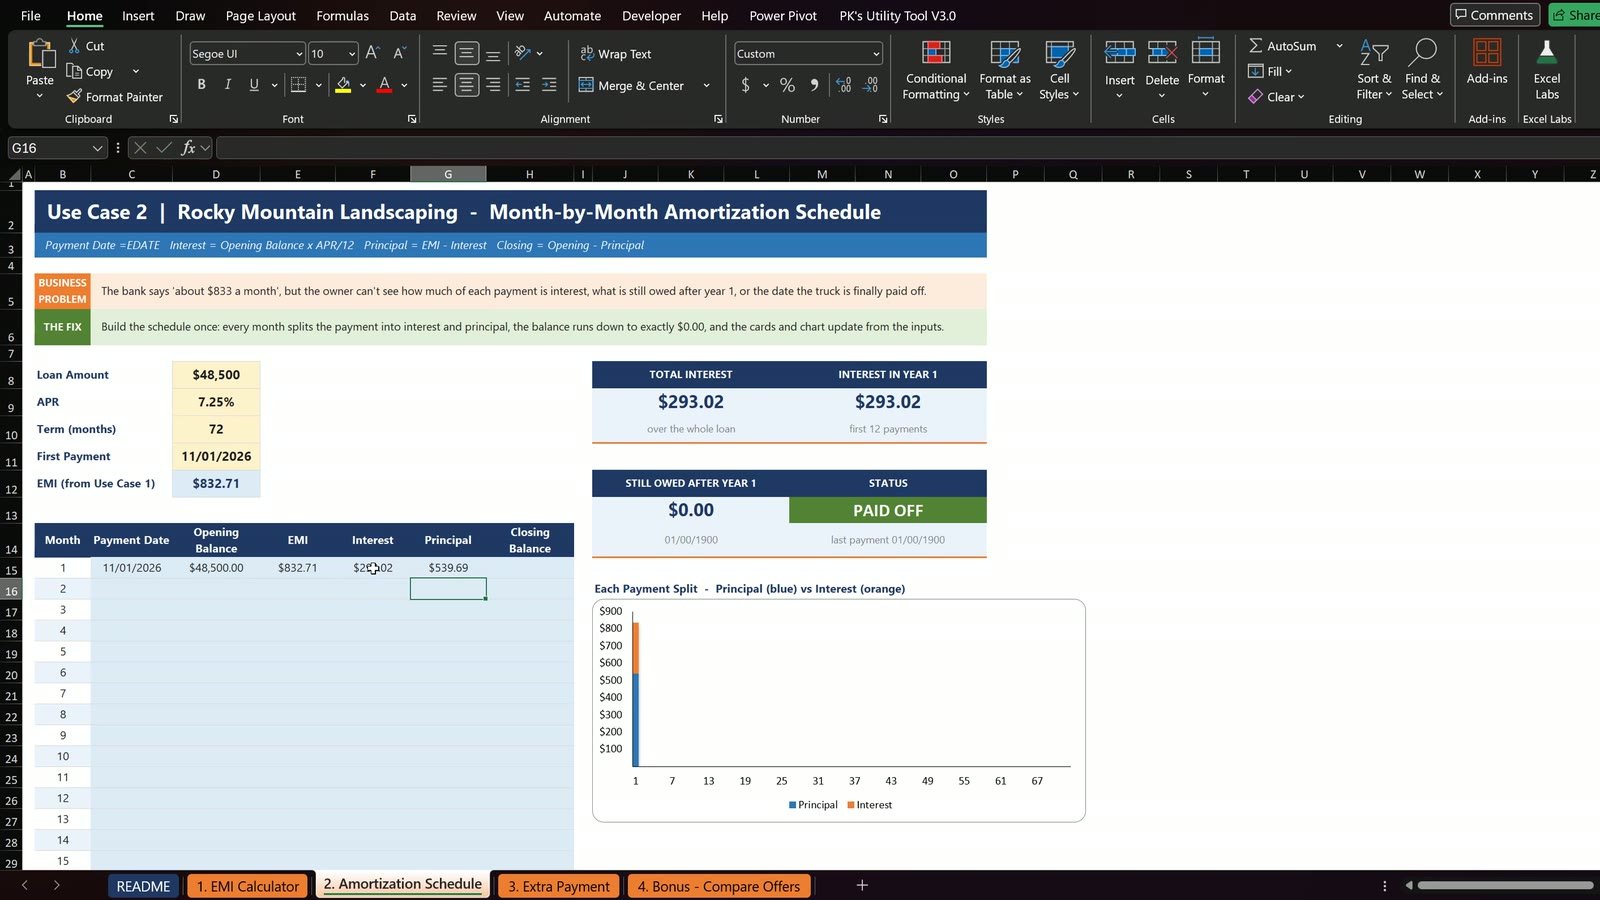
Task: Expand the font size dropdown
Action: pyautogui.click(x=352, y=54)
